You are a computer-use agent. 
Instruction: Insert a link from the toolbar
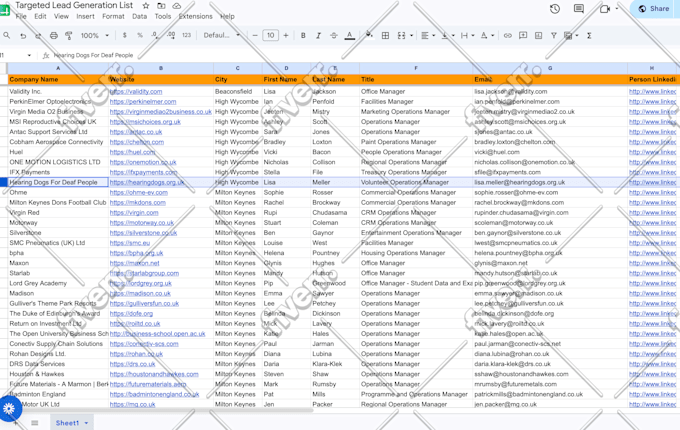point(507,36)
